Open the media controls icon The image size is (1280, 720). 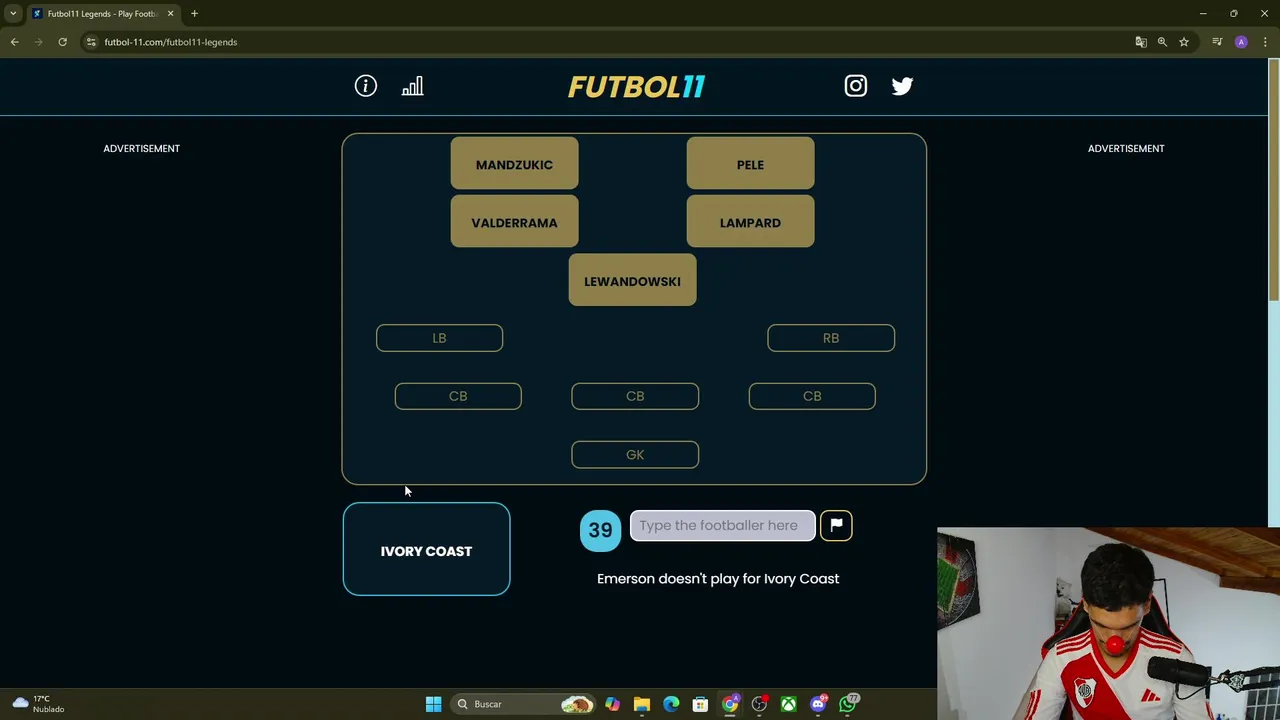[x=1217, y=42]
